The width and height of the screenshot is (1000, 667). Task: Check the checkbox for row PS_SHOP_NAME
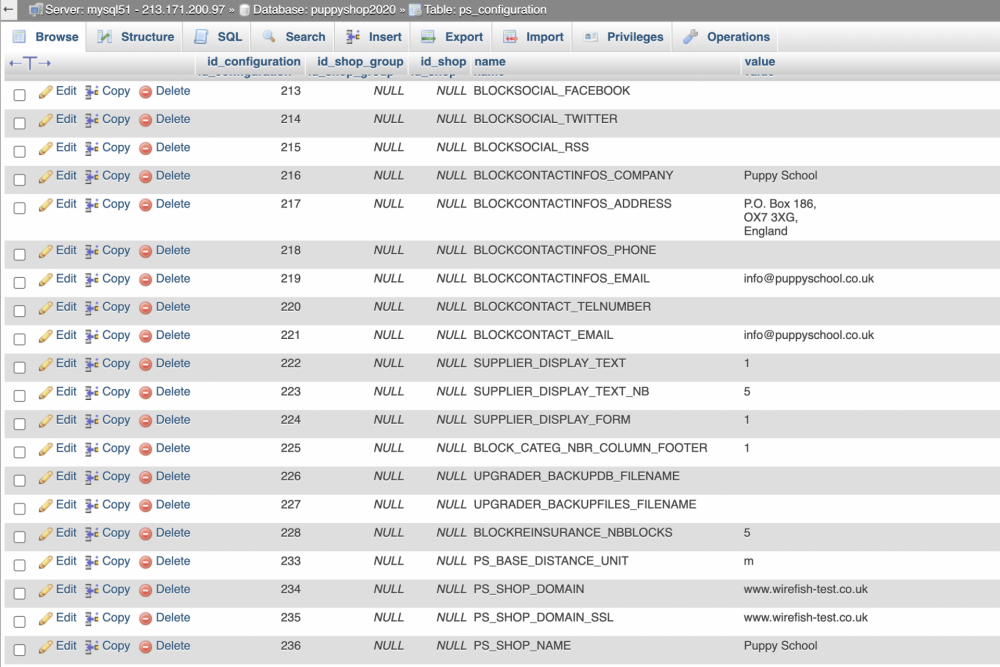point(21,646)
